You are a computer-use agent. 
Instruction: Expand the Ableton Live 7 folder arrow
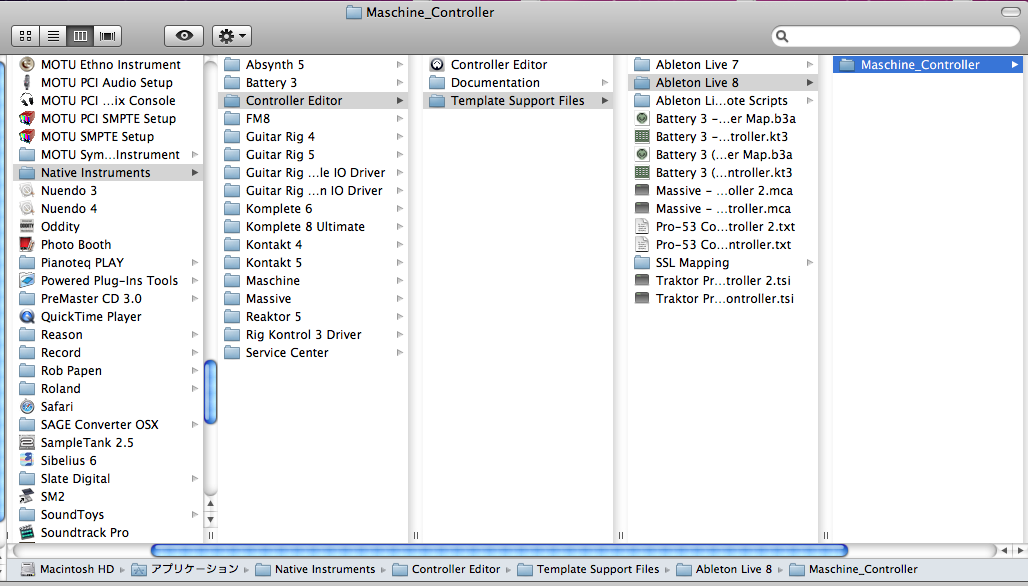(810, 64)
